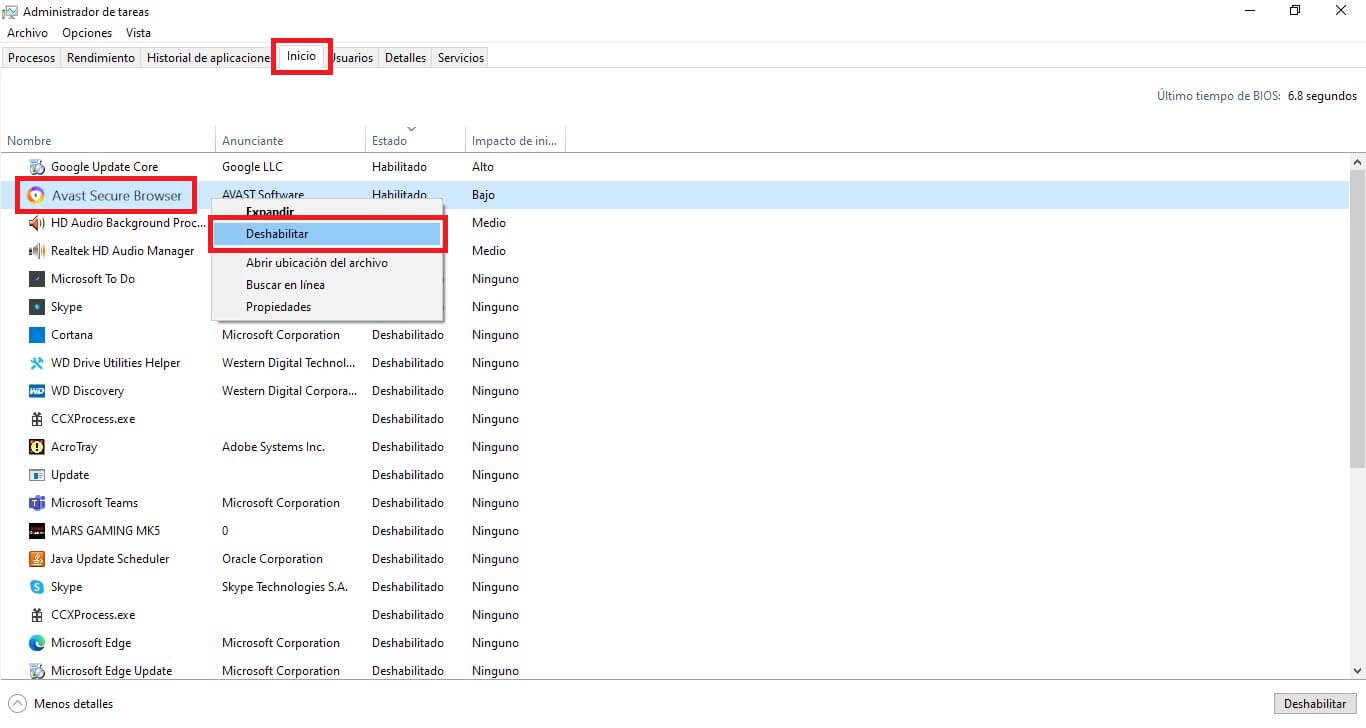Screen dimensions: 1366x728
Task: Sort by the Nombre column header
Action: [108, 141]
